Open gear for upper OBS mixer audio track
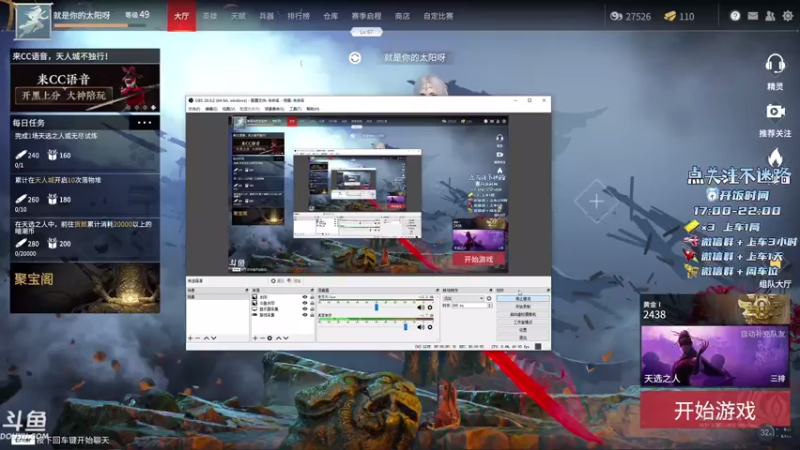This screenshot has width=800, height=450. pyautogui.click(x=430, y=307)
